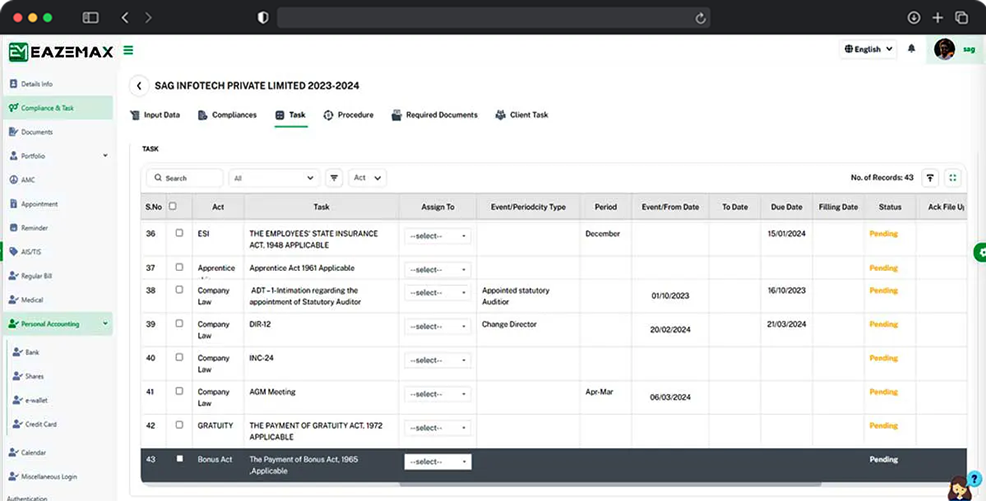Click the browser address bar
The height and width of the screenshot is (501, 986).
pyautogui.click(x=494, y=18)
